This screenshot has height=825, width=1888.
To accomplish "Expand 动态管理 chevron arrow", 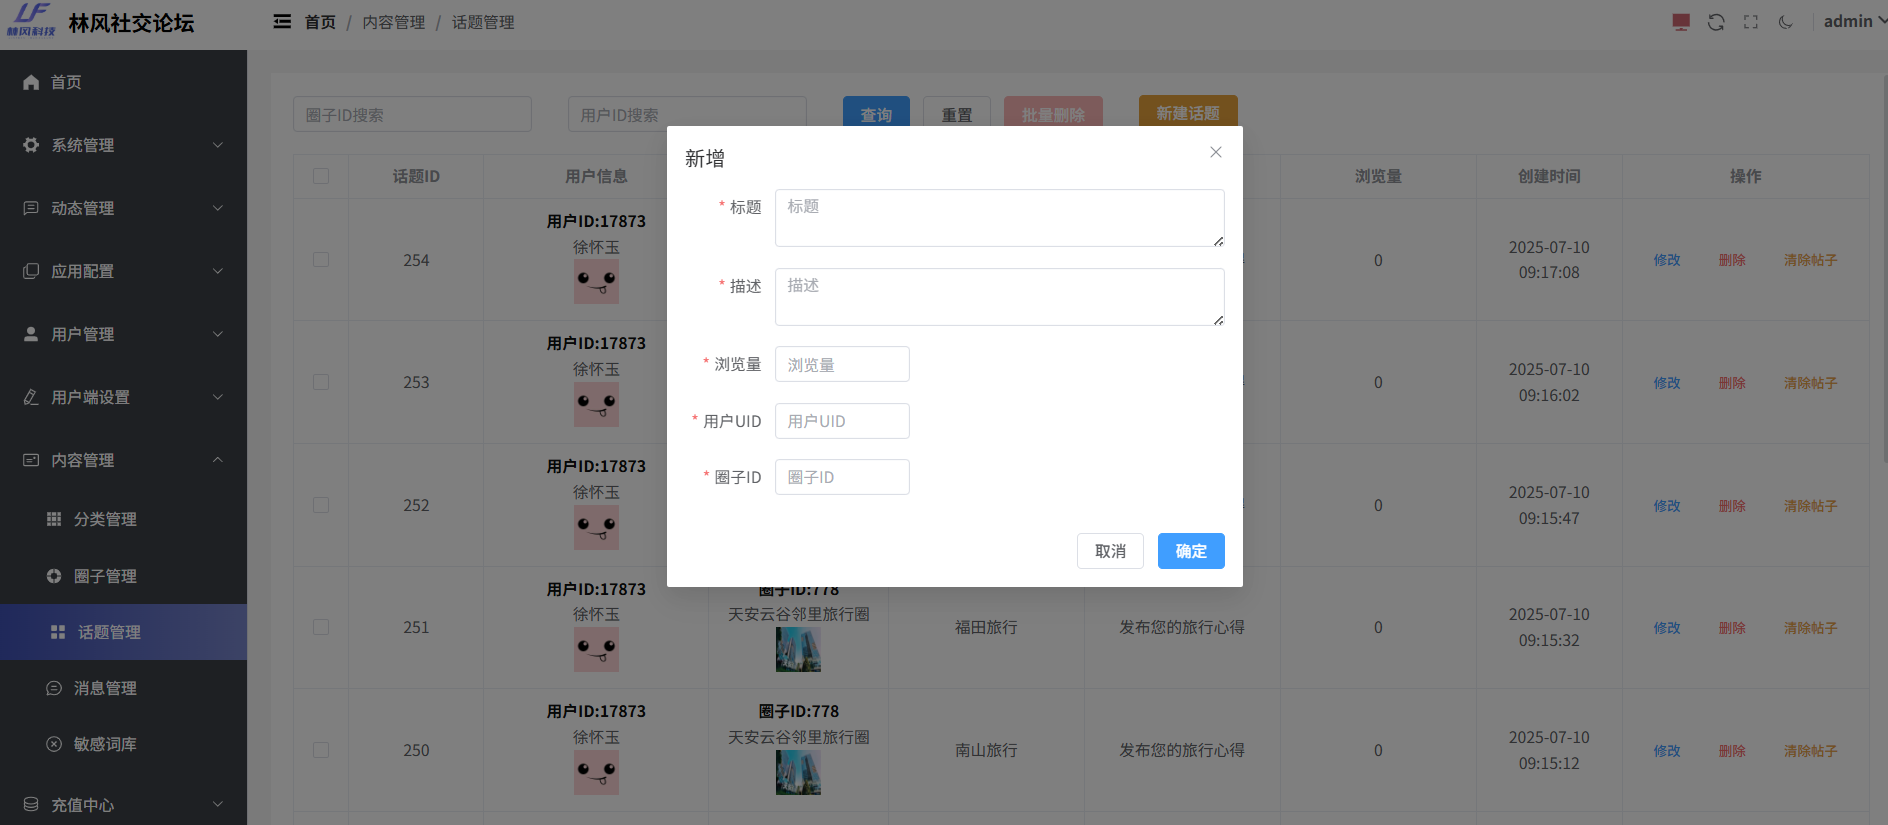I will pyautogui.click(x=218, y=208).
